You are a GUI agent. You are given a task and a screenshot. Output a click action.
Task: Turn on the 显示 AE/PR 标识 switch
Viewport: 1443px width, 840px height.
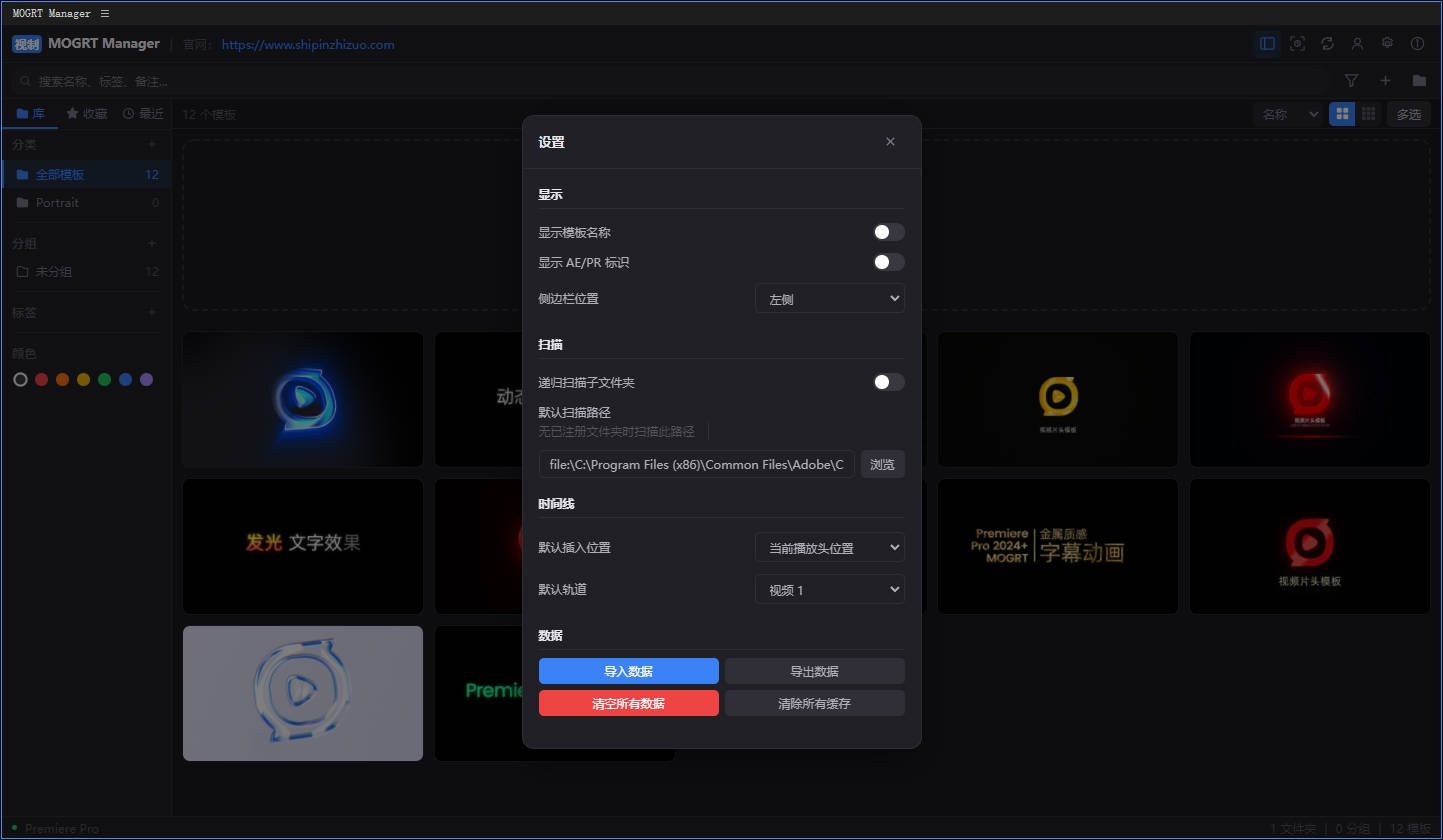[887, 261]
